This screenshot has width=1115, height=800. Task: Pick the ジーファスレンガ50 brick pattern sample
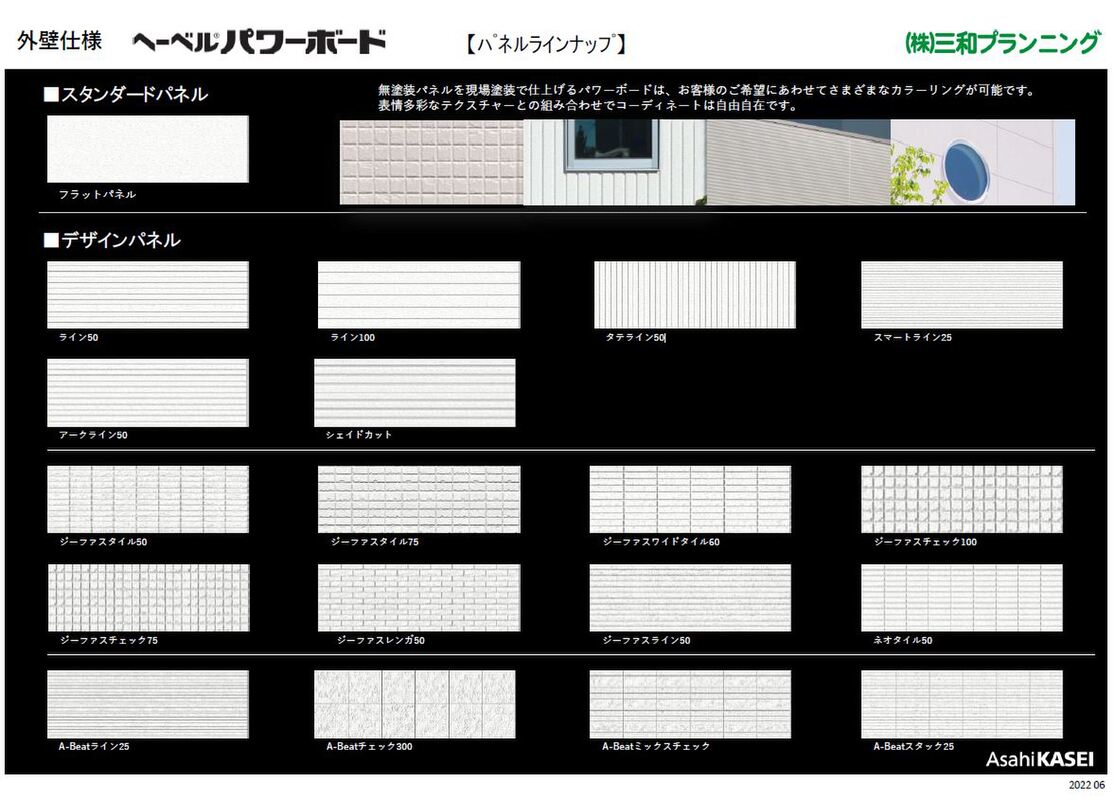point(418,598)
